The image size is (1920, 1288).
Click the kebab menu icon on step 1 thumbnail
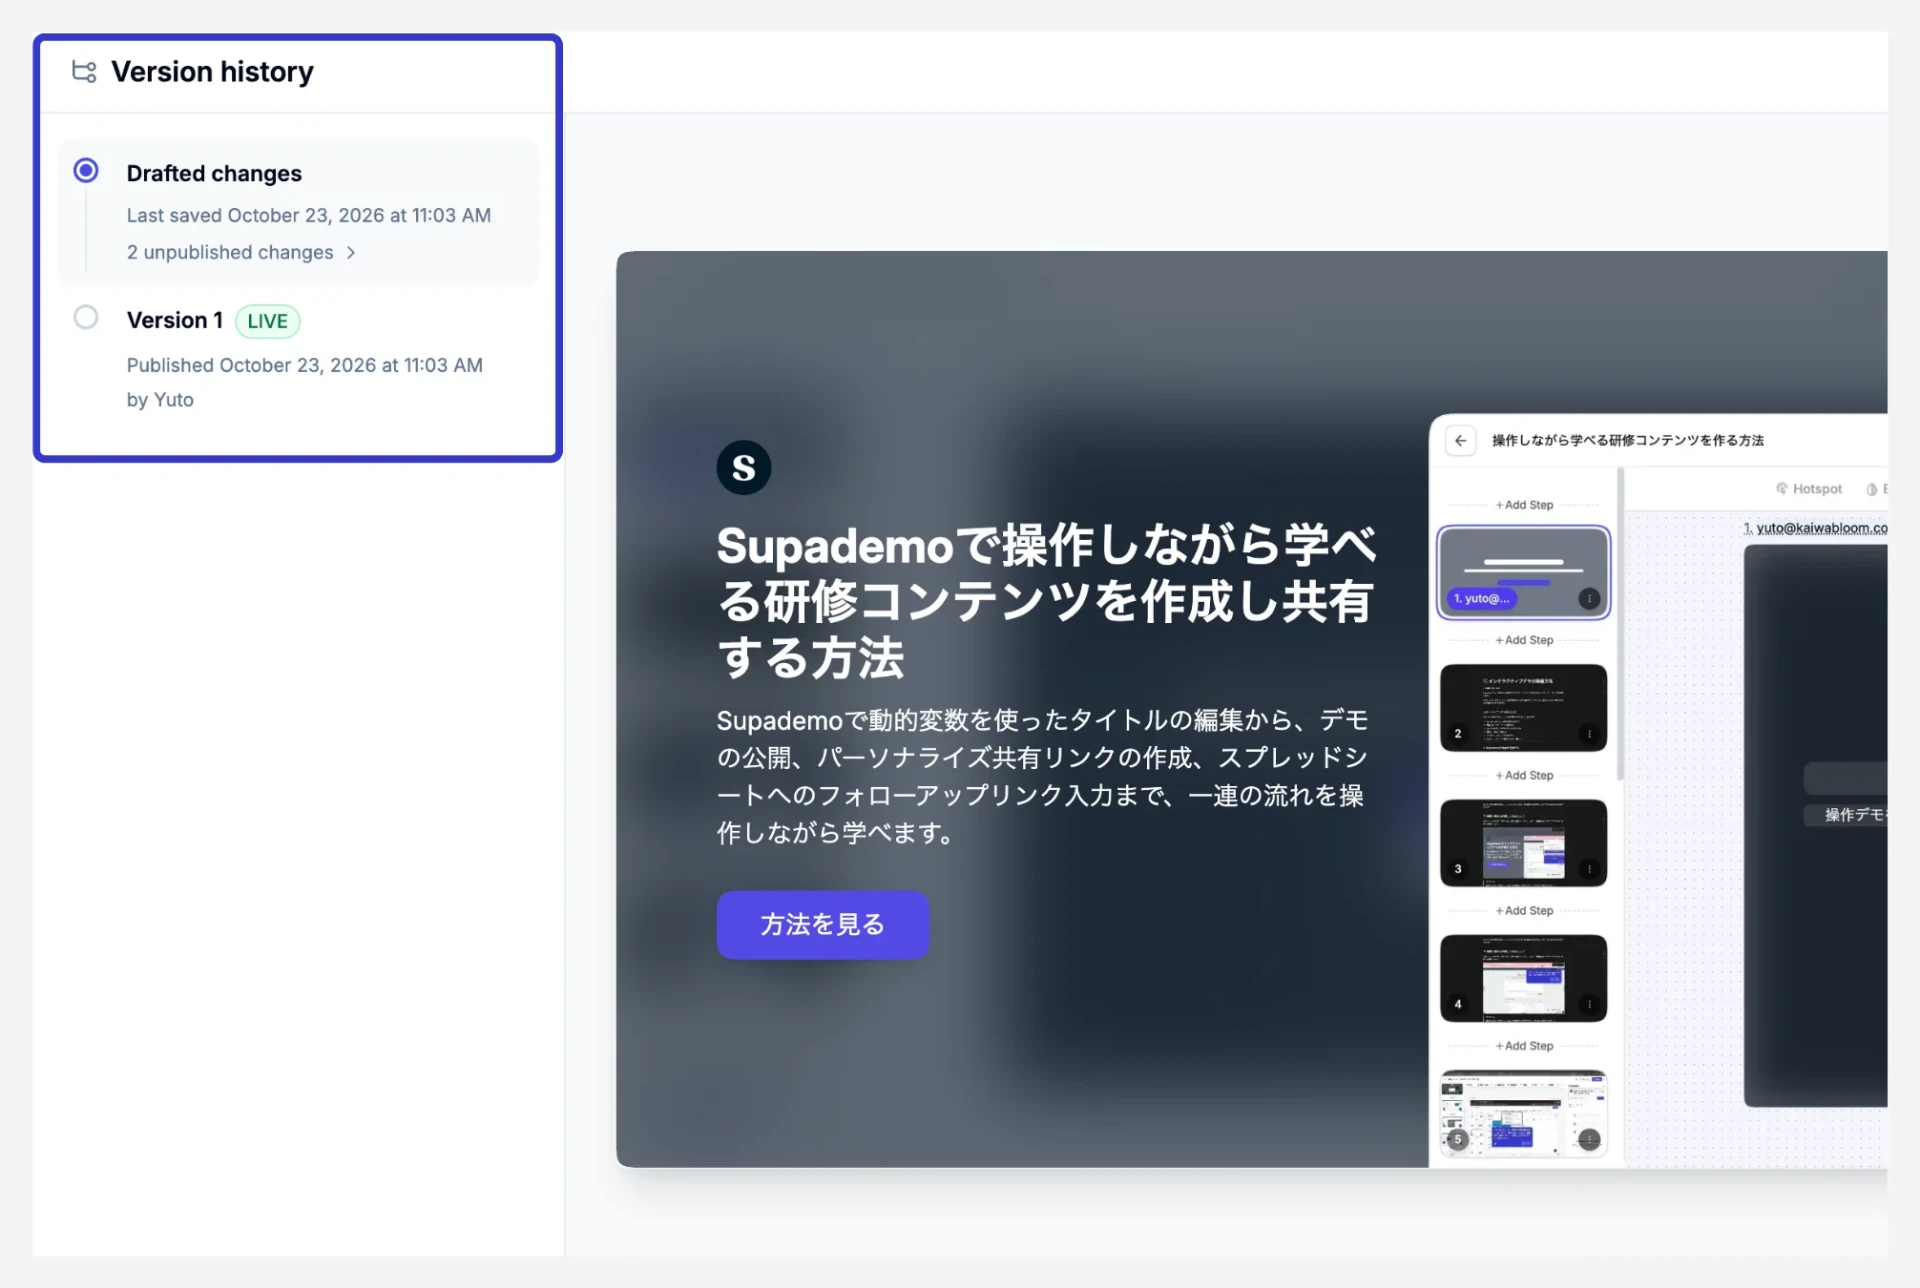pyautogui.click(x=1589, y=599)
